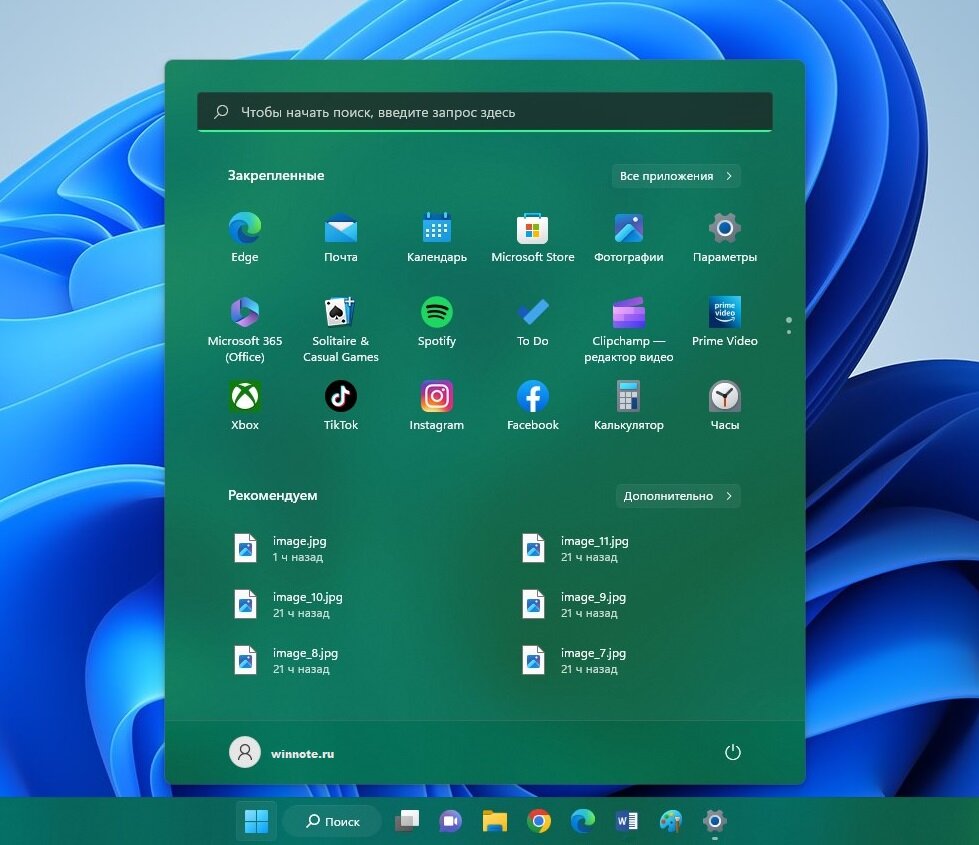Open Task View on the taskbar
The image size is (979, 845).
point(408,821)
